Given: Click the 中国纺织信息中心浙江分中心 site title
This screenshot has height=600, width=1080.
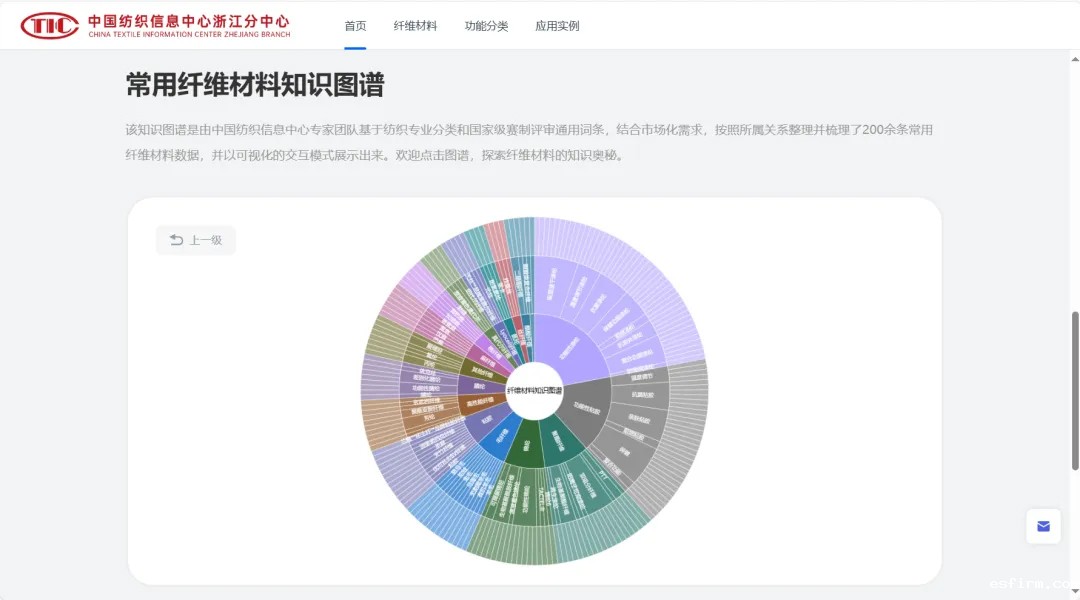Looking at the screenshot, I should click(188, 21).
